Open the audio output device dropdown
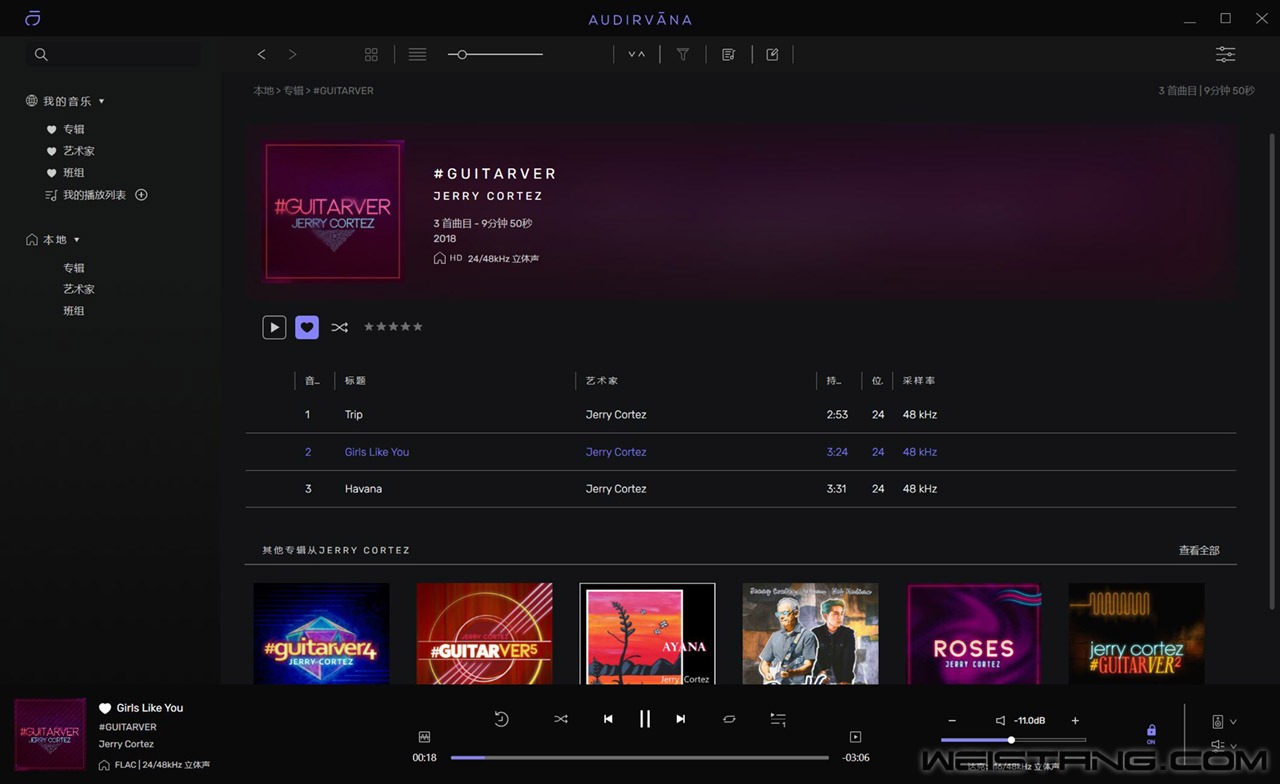Viewport: 1280px width, 784px height. click(1224, 721)
